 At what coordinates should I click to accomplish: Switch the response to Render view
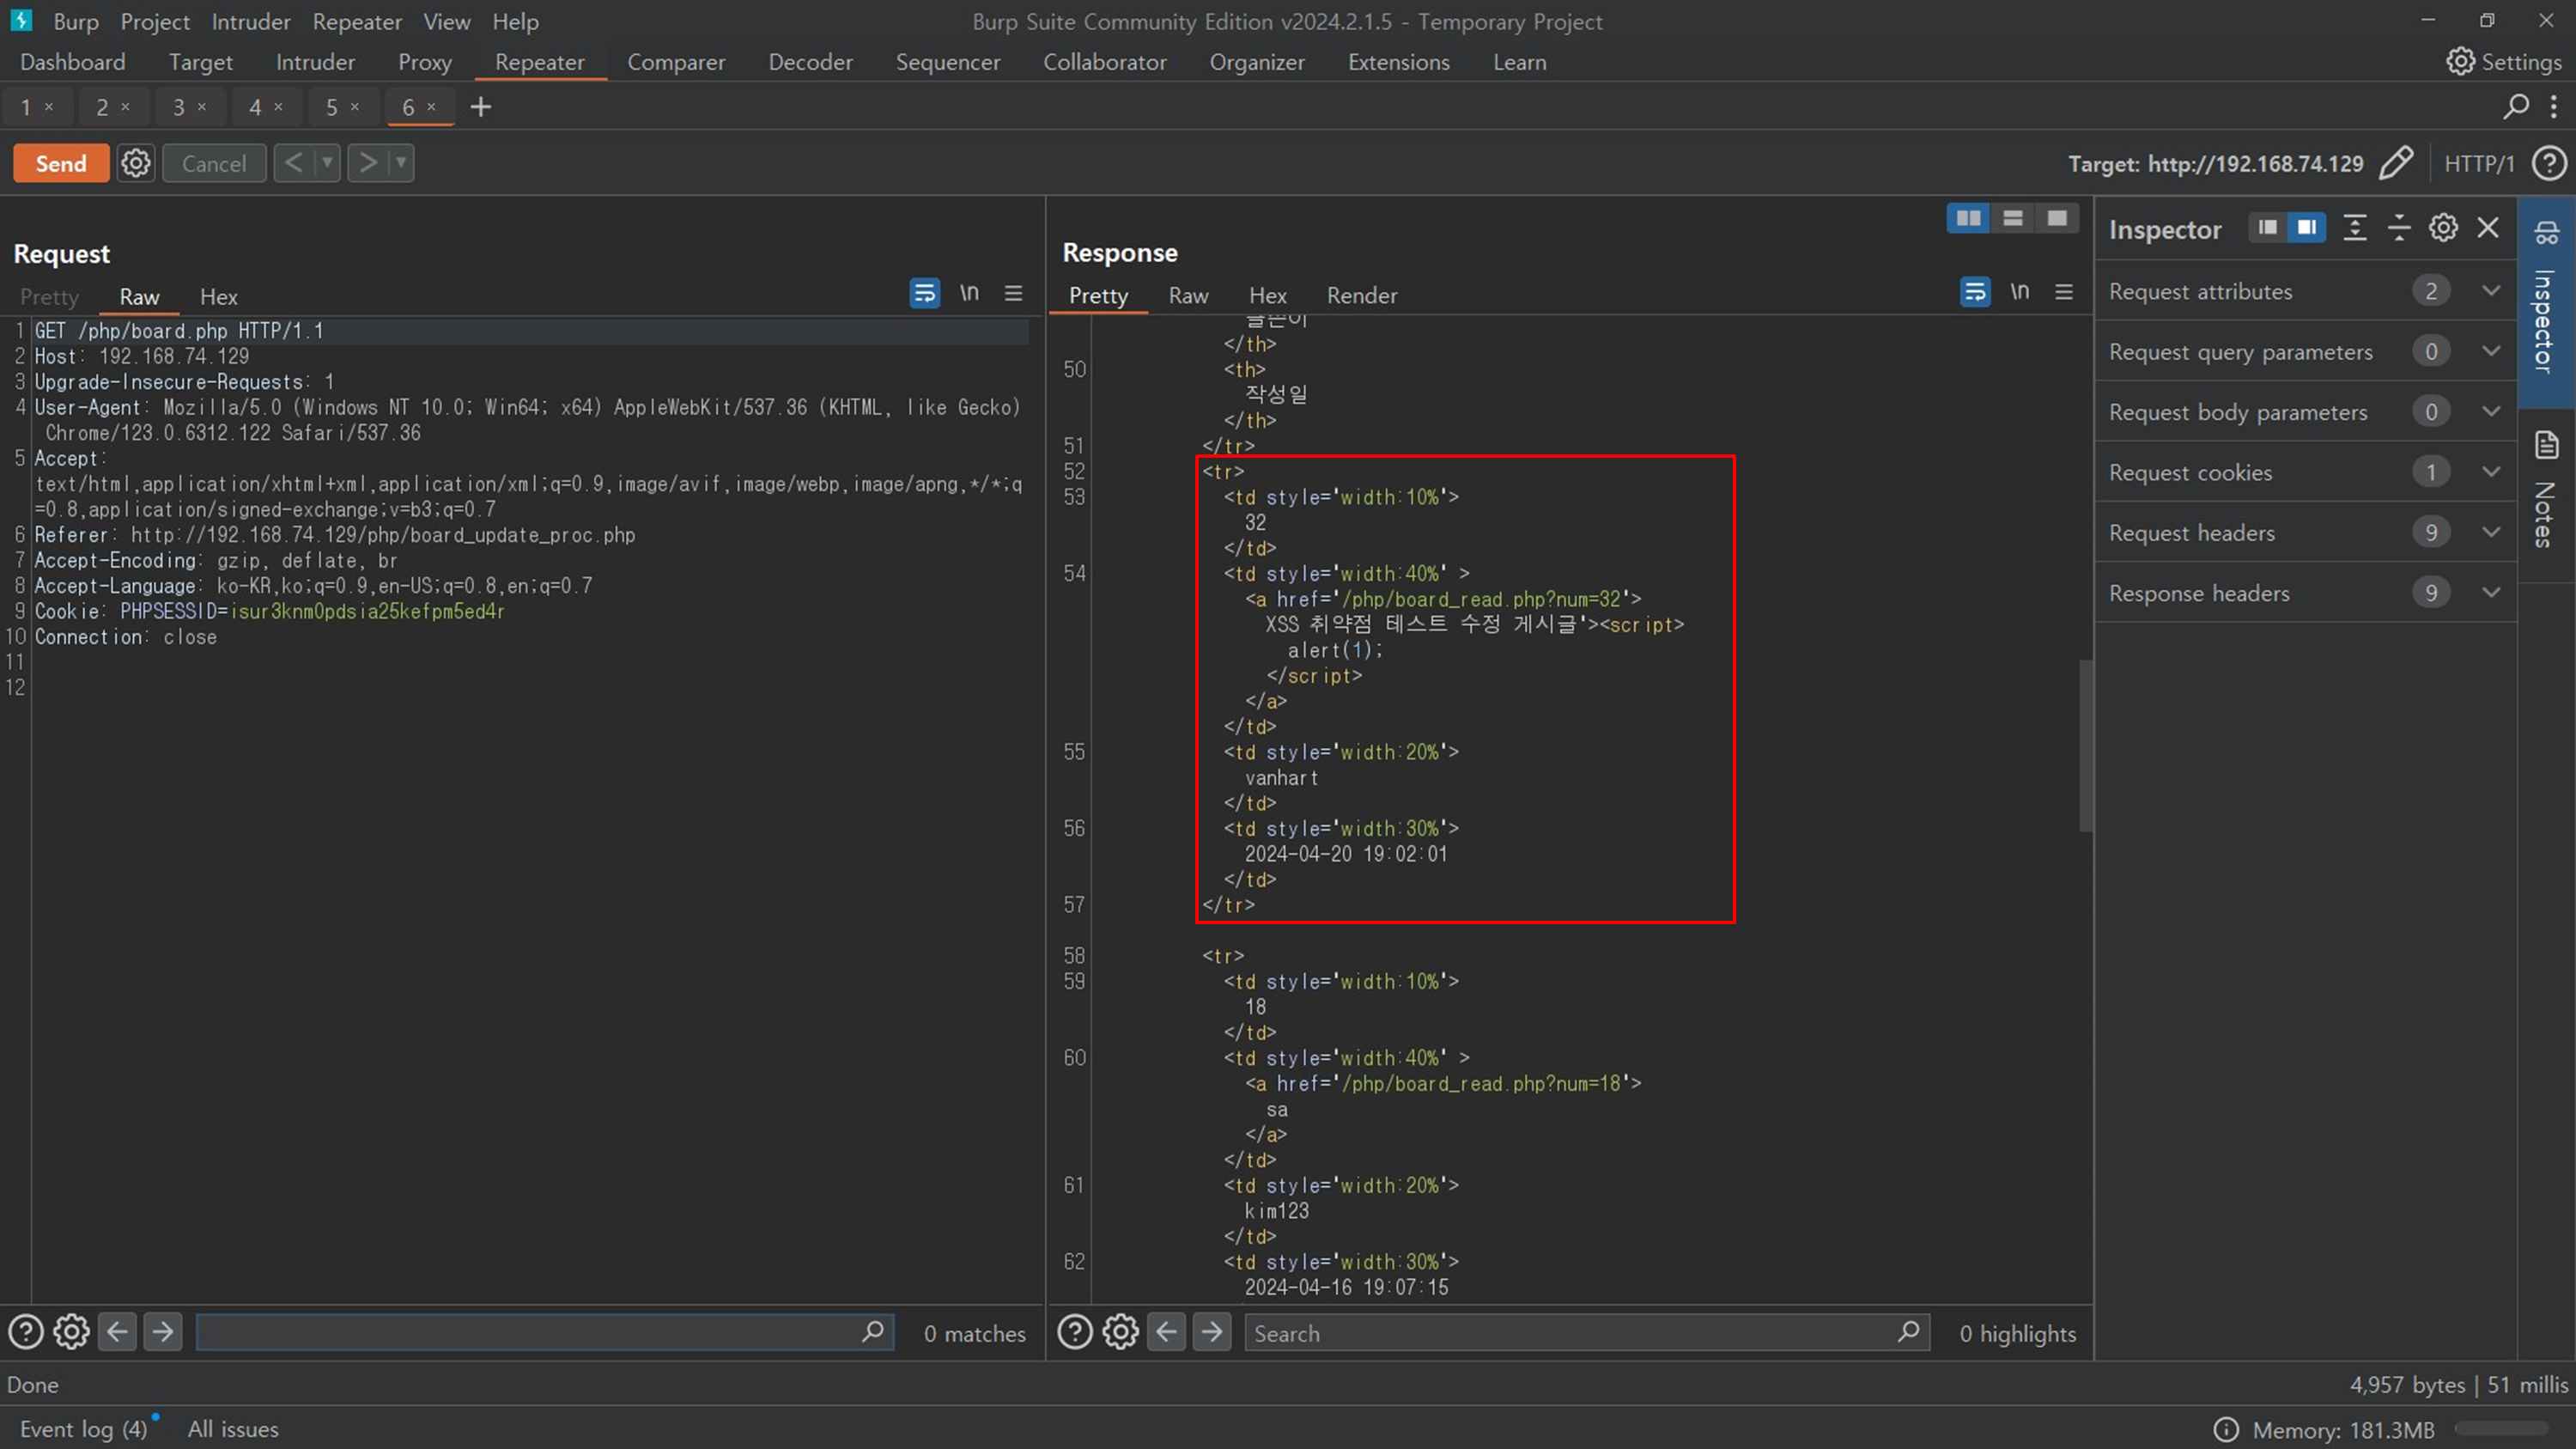click(x=1361, y=295)
